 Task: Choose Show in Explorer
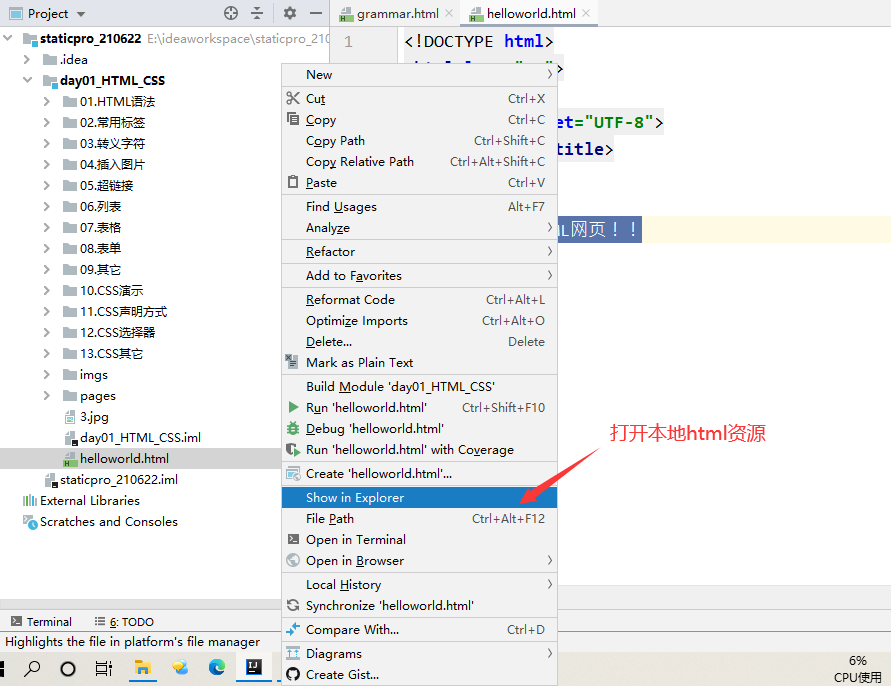tap(419, 497)
